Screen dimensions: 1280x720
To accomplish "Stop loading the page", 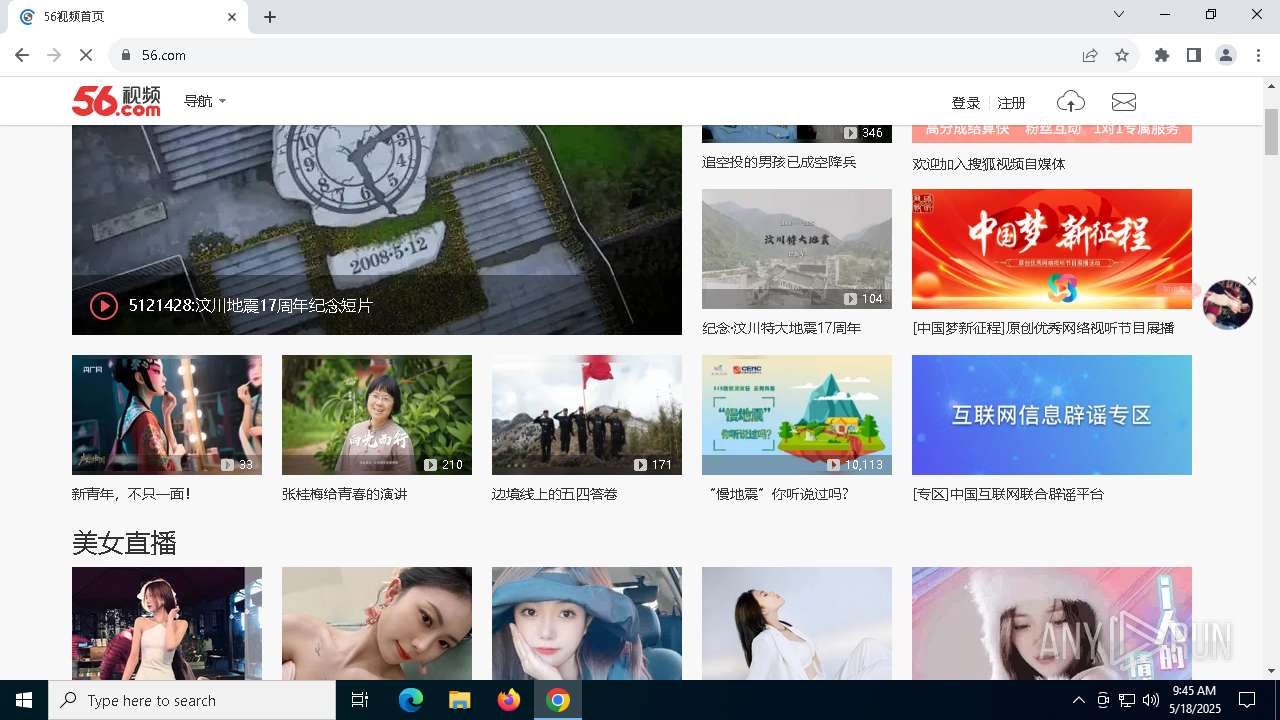I will [86, 55].
